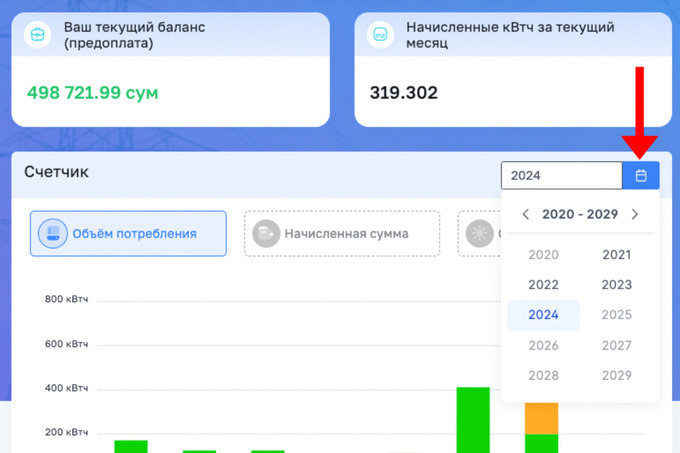Image resolution: width=680 pixels, height=453 pixels.
Task: Click Начисленные кВтч за текущий месяц heading
Action: click(x=510, y=35)
